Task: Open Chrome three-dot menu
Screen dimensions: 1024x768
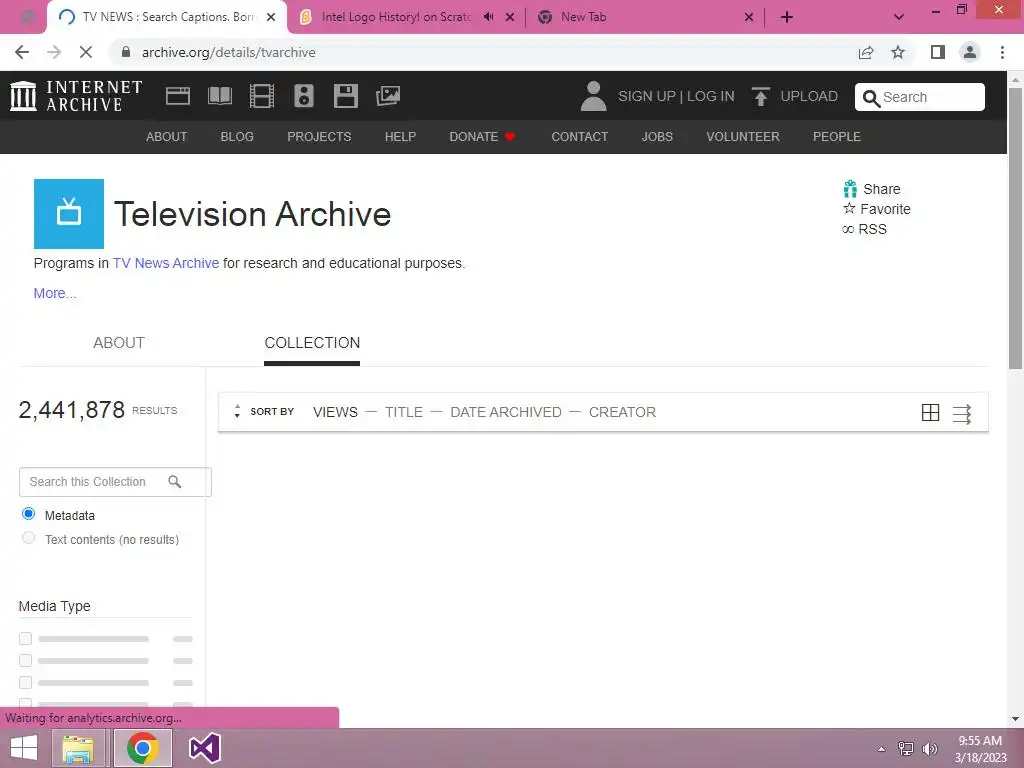Action: [x=1002, y=52]
